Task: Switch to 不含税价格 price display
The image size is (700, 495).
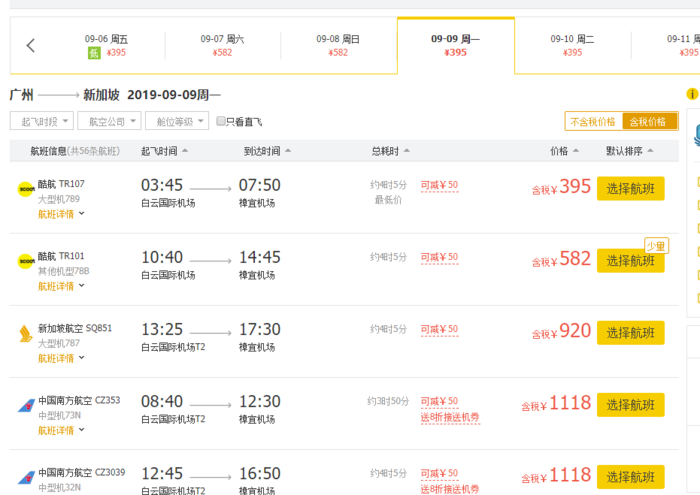Action: [x=592, y=121]
